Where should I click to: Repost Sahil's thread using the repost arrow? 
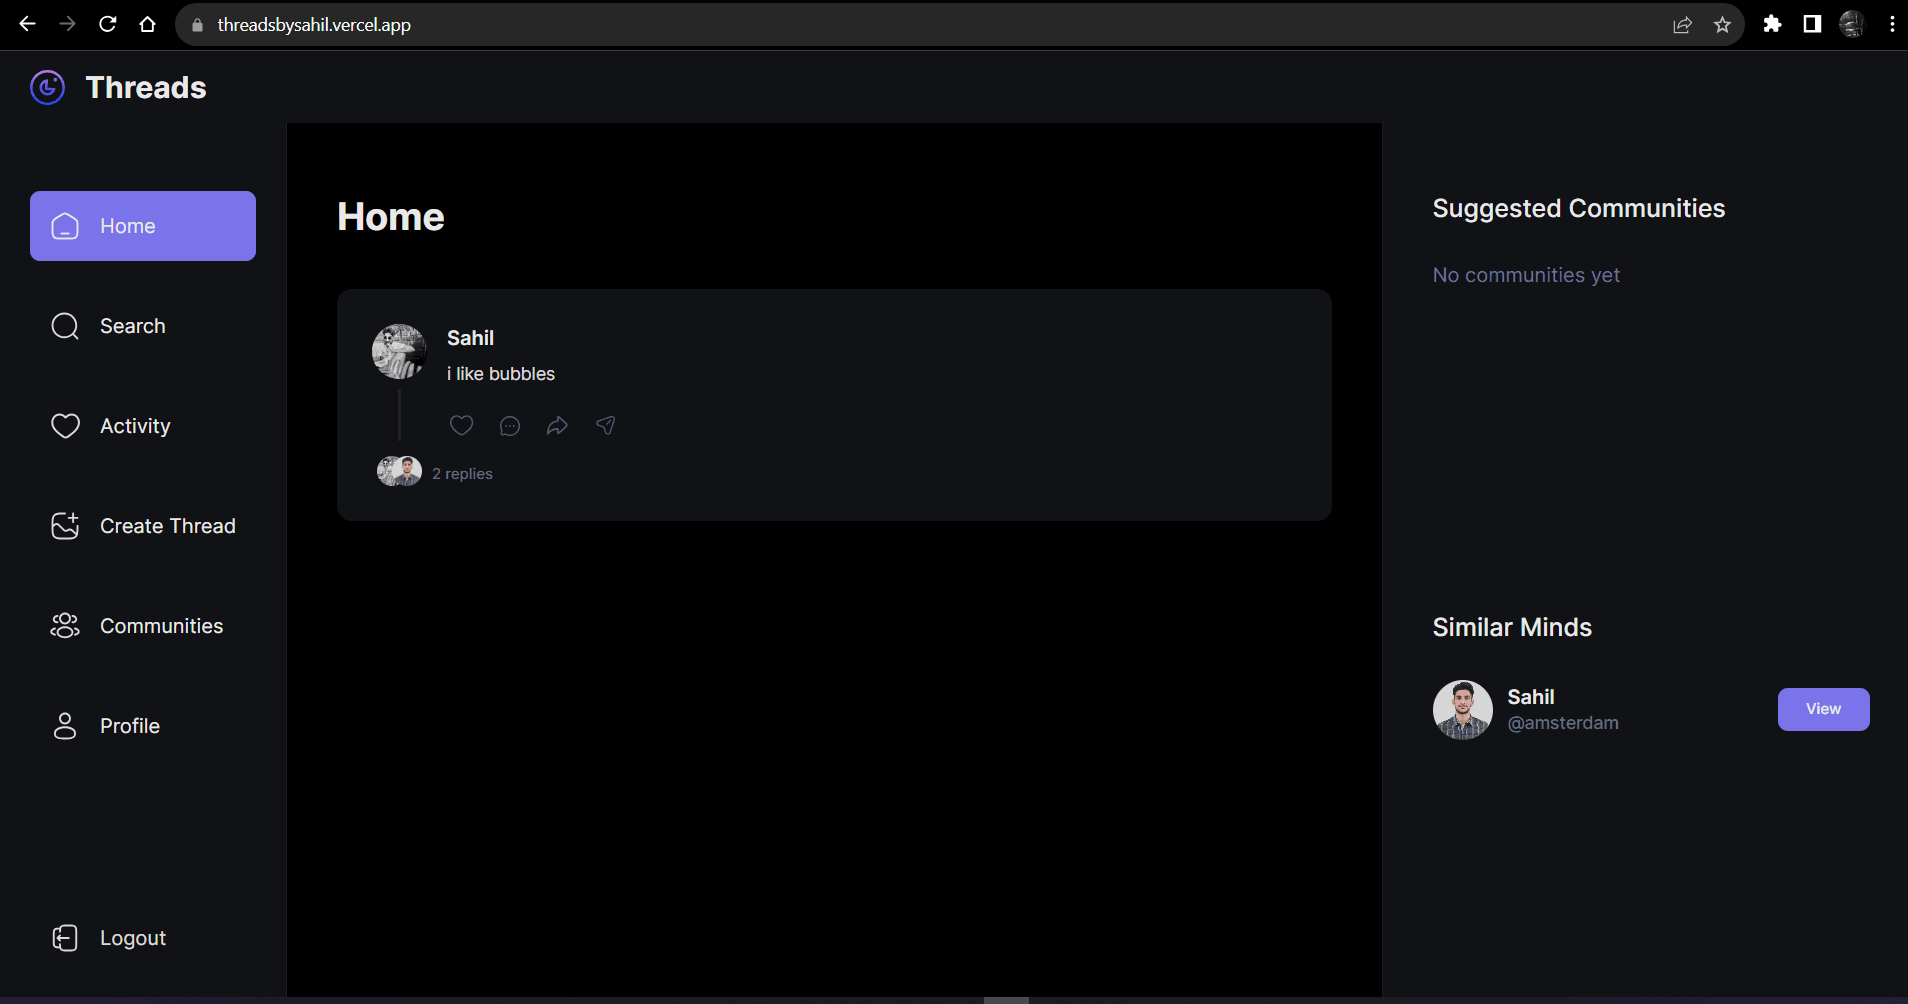(x=557, y=425)
